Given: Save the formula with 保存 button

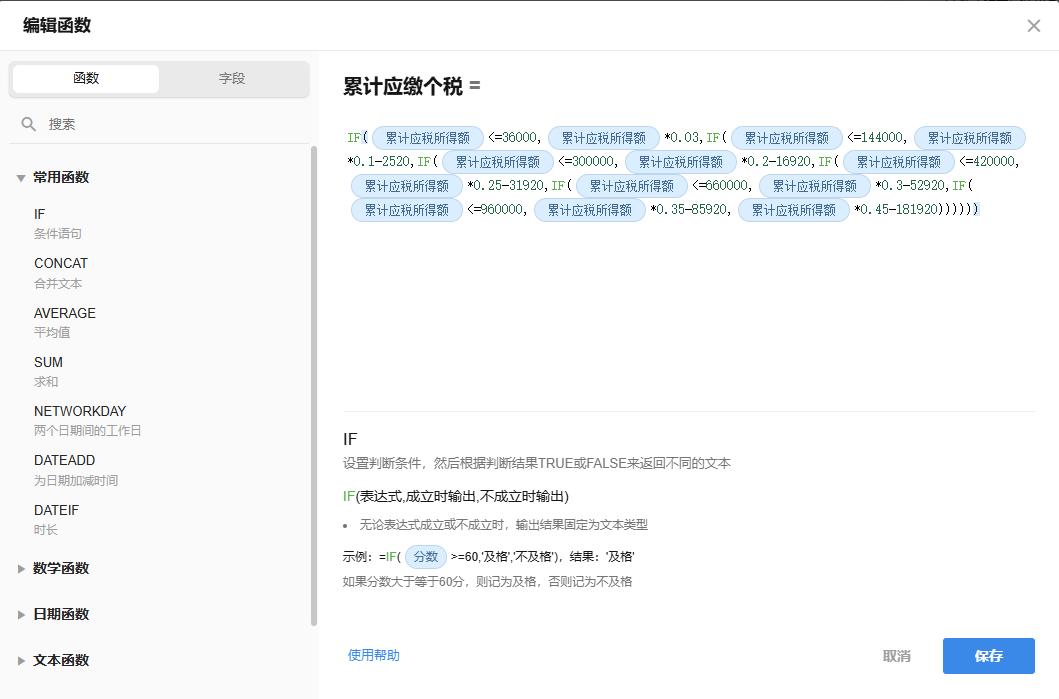Looking at the screenshot, I should click(x=988, y=656).
